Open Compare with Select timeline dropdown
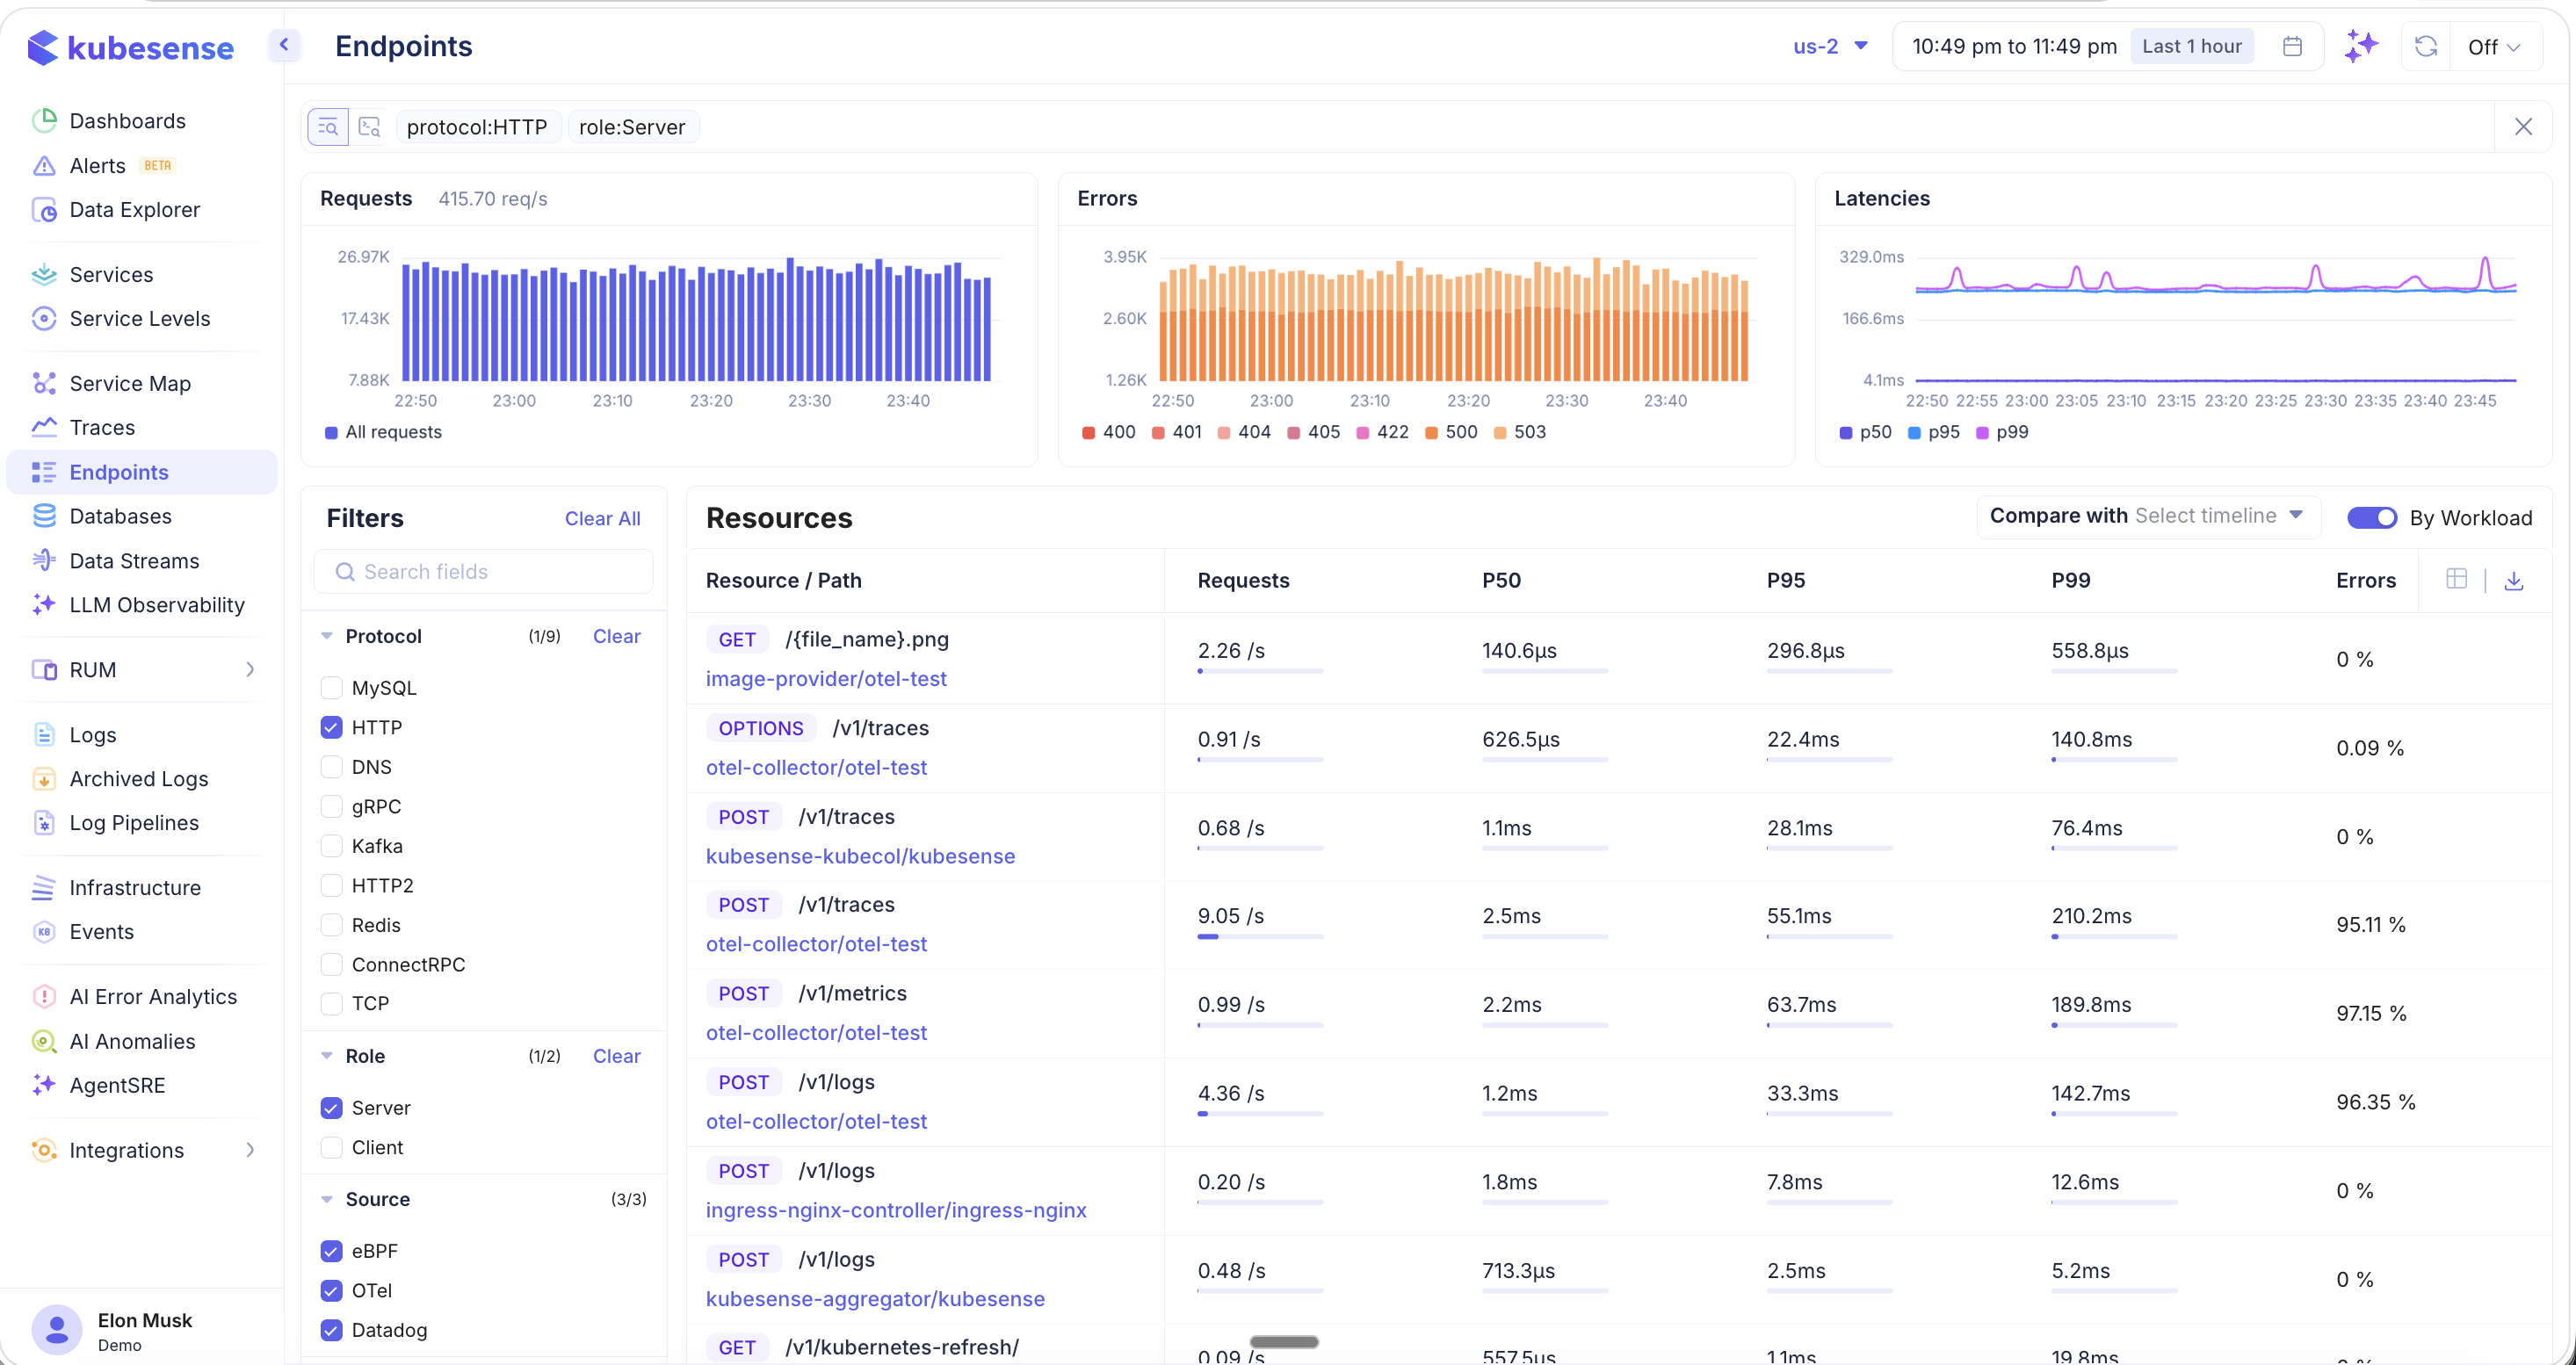The image size is (2576, 1365). click(2147, 516)
